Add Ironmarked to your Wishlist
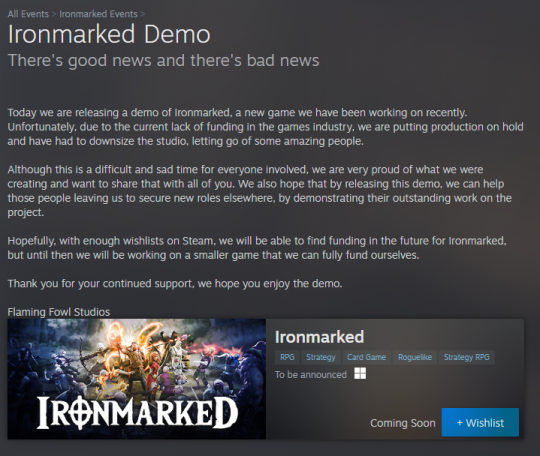540x456 pixels. point(480,422)
